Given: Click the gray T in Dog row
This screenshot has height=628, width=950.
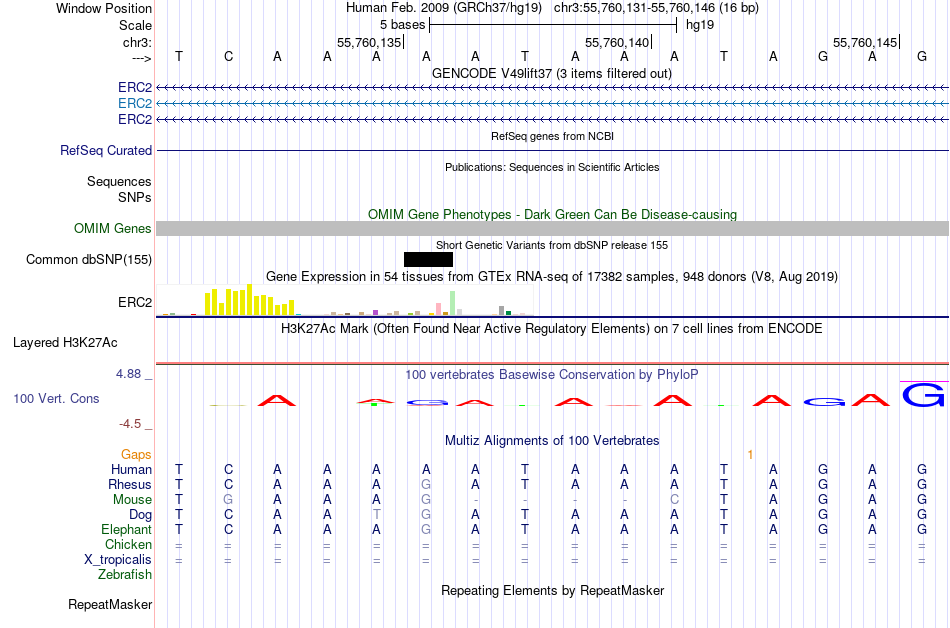Looking at the screenshot, I should tap(376, 514).
